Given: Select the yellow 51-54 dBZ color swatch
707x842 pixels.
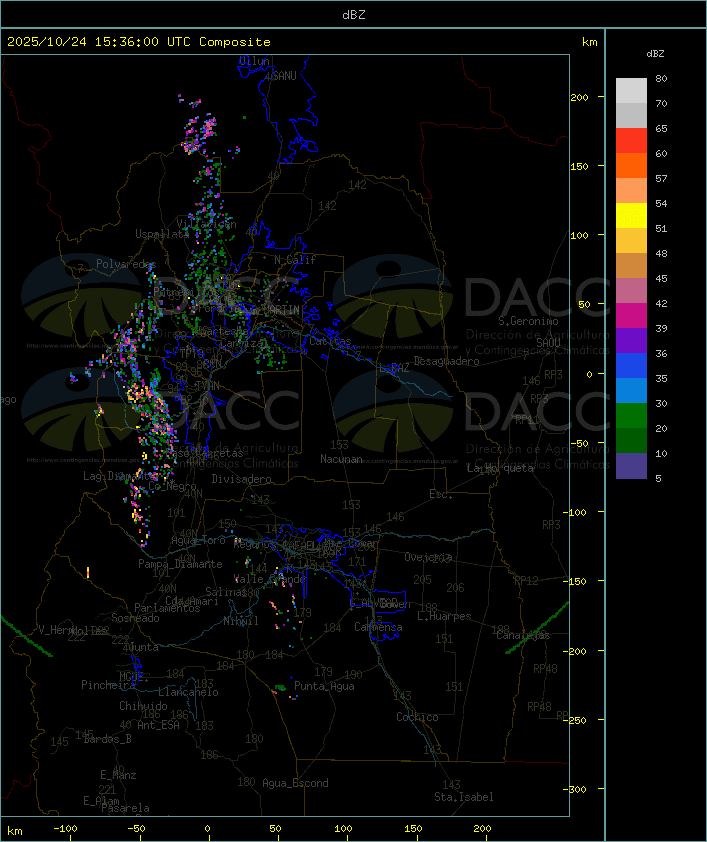Looking at the screenshot, I should [x=631, y=215].
